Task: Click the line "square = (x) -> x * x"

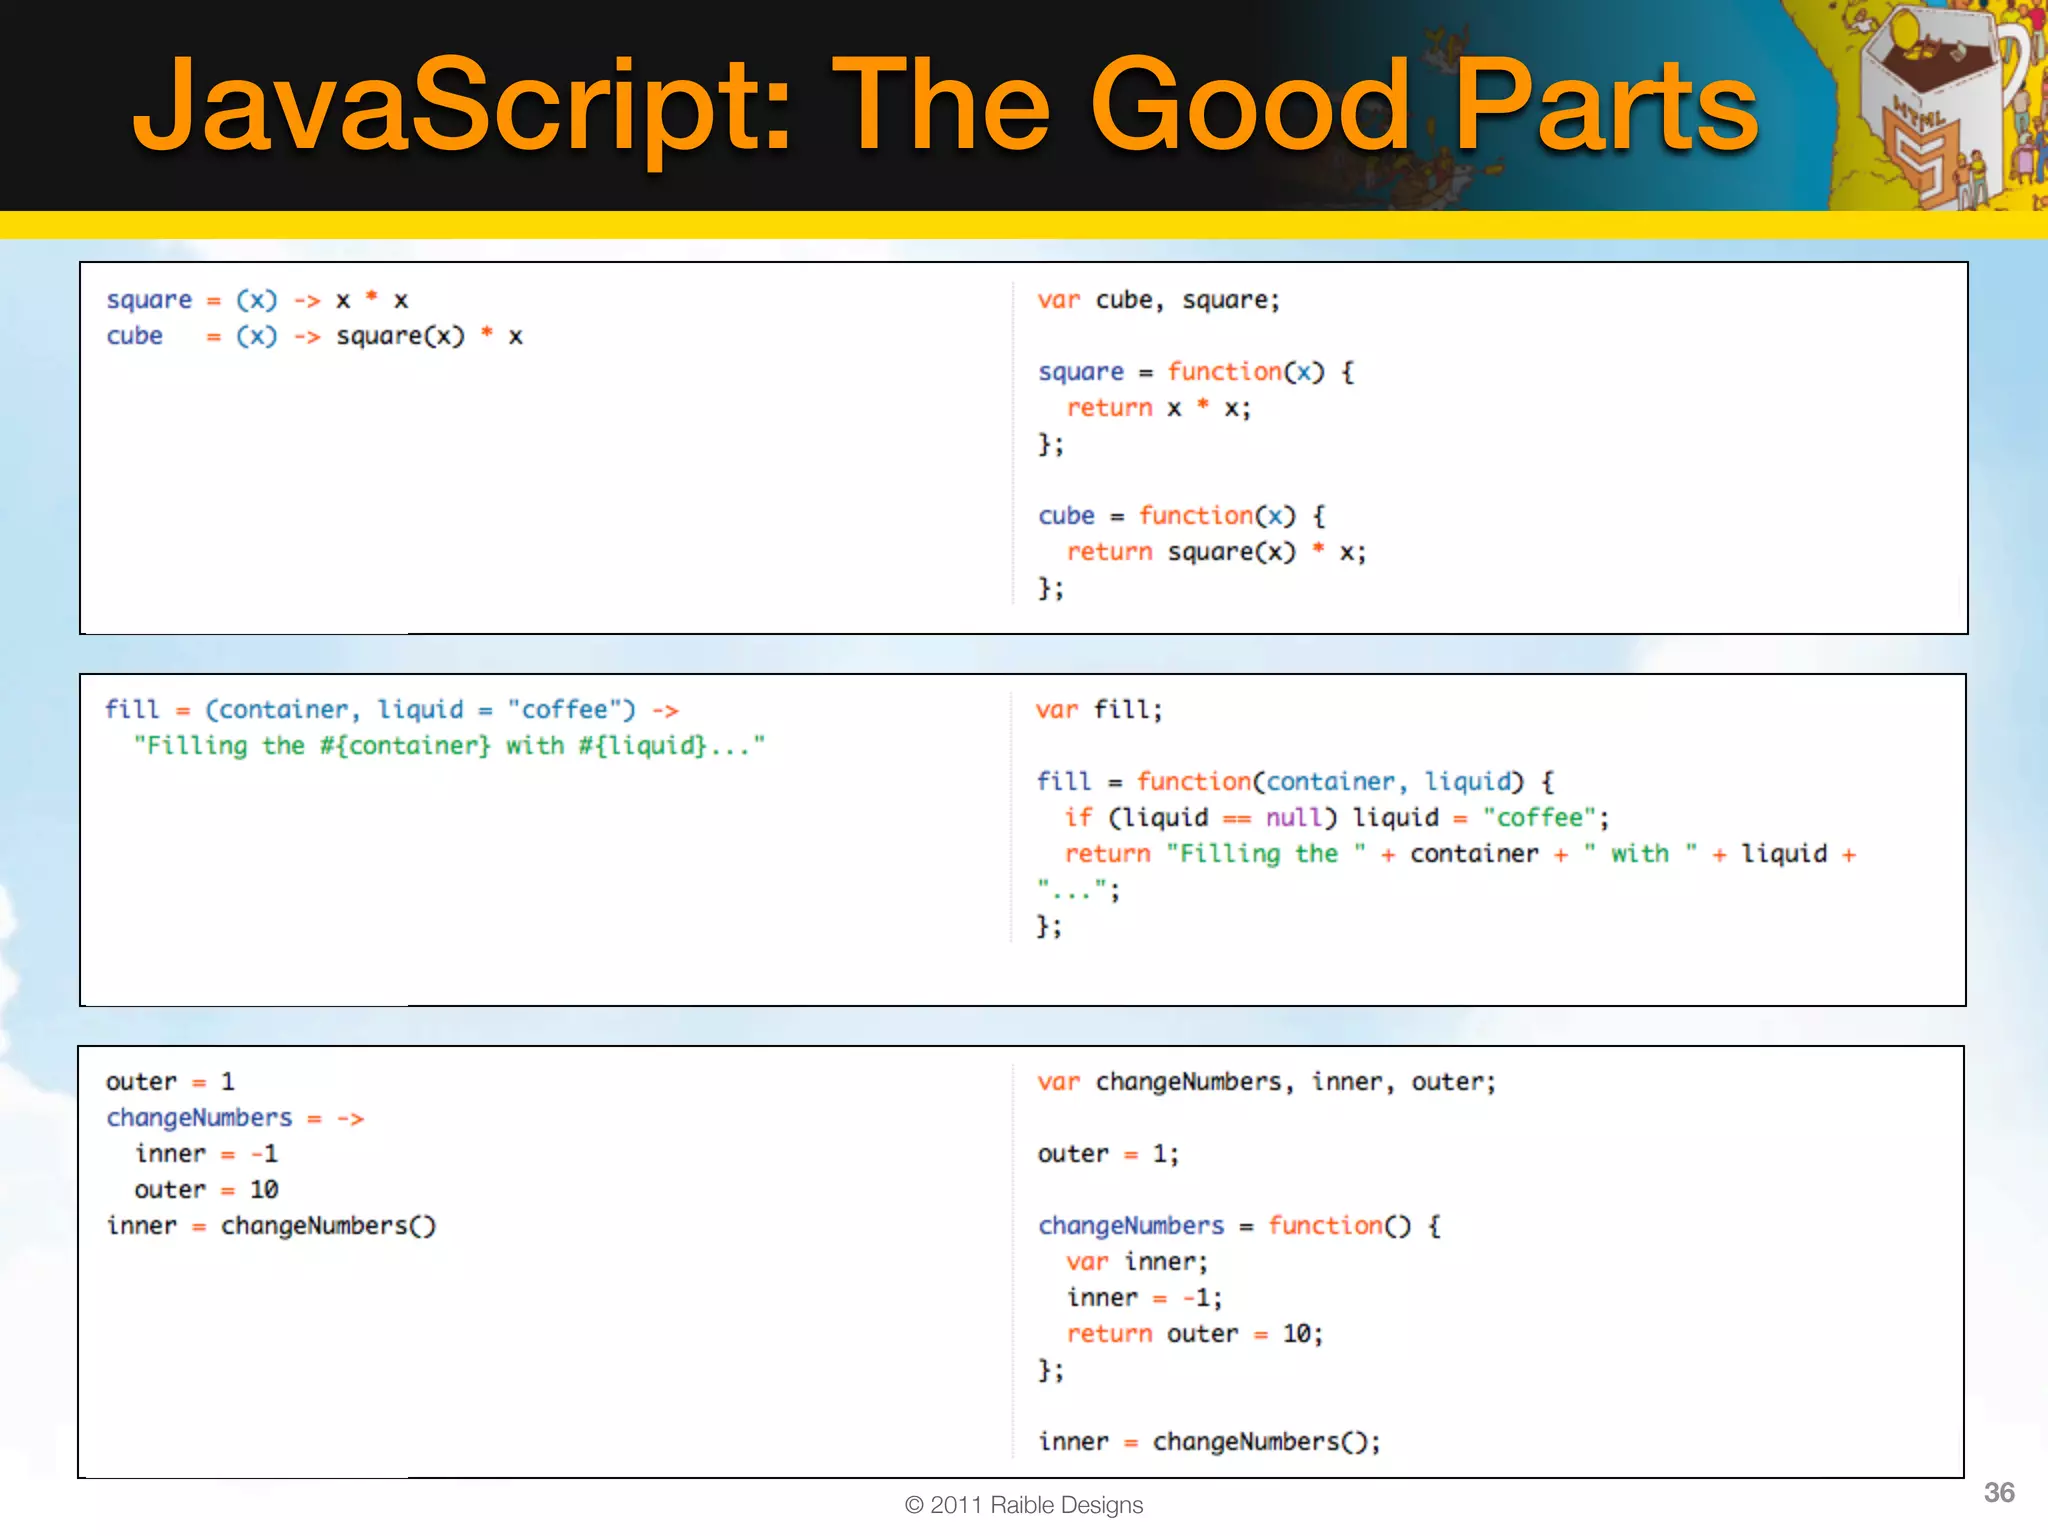Action: (257, 300)
